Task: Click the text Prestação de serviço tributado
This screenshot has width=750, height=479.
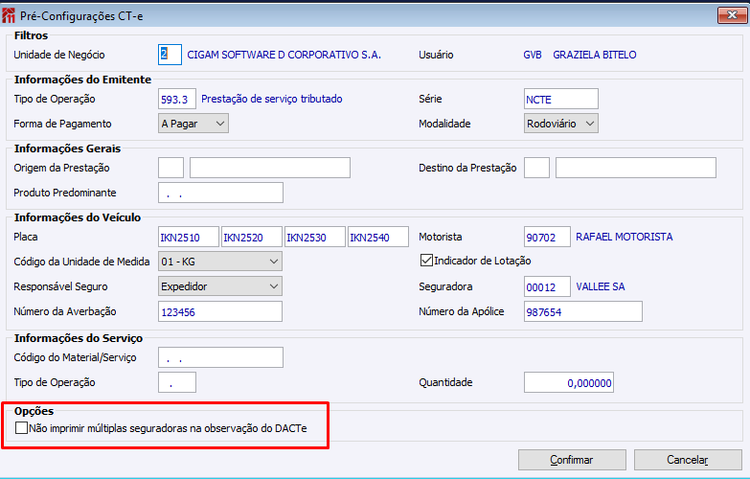Action: point(272,99)
